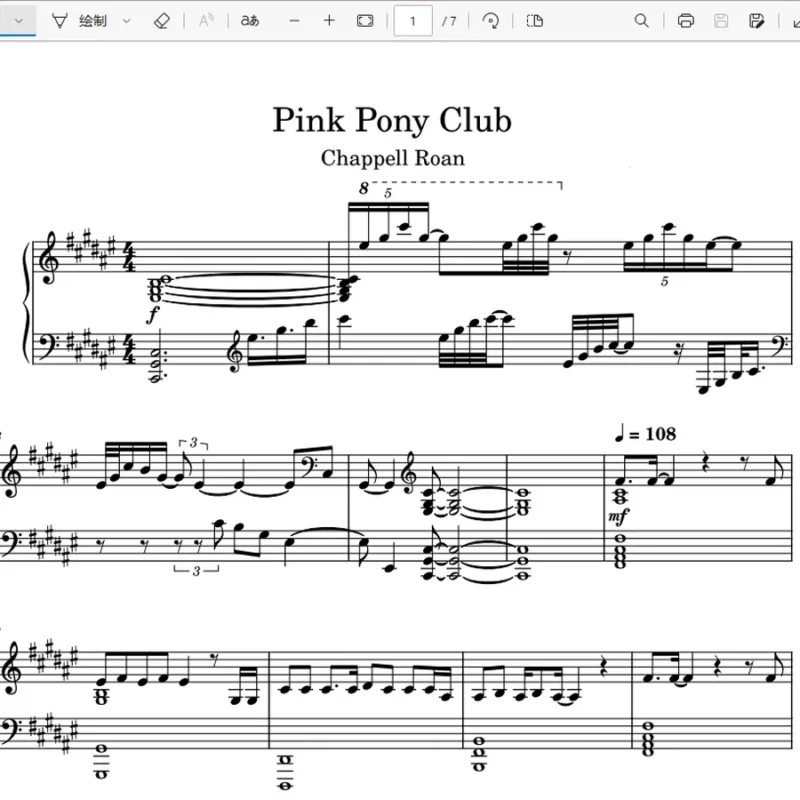Click the title "Pink Pony Club"

[x=392, y=120]
